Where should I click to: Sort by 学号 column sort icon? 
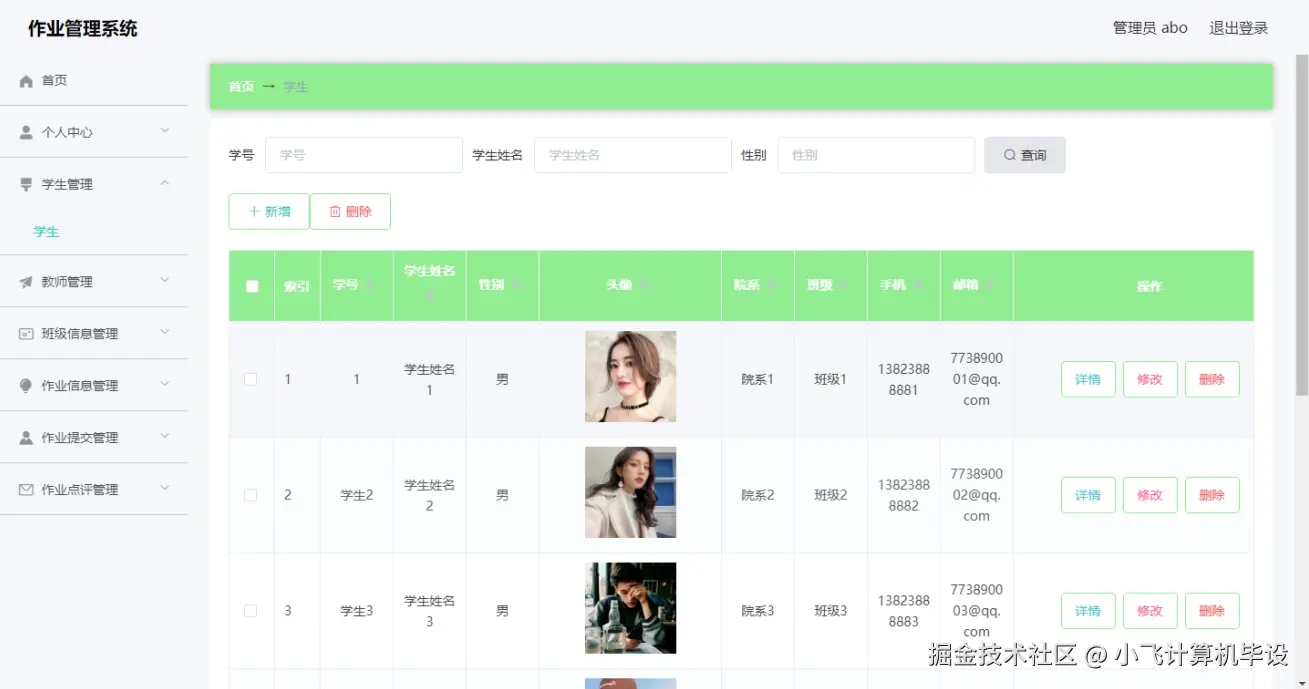(x=370, y=286)
